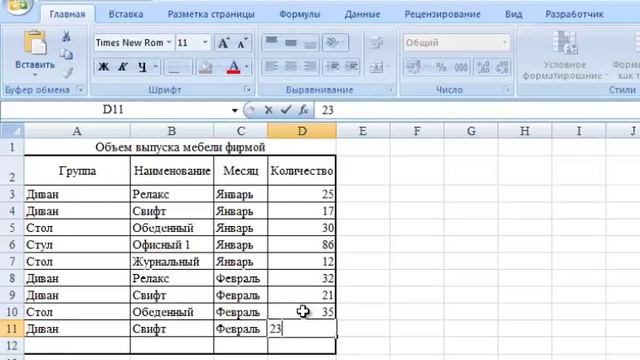This screenshot has width=640, height=360.
Task: Switch to the Разметка страницы tab
Action: (x=211, y=14)
